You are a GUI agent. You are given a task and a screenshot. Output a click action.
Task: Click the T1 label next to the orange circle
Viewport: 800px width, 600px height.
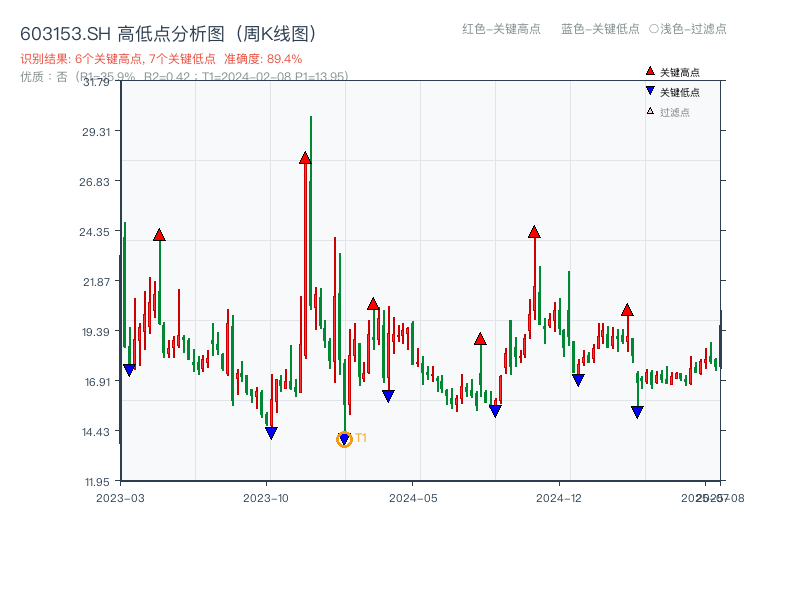tap(361, 437)
